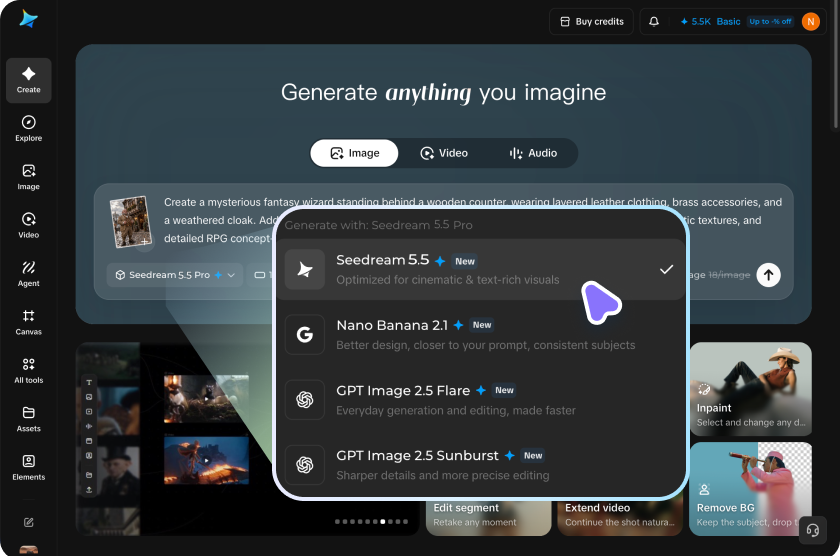Screen dimensions: 840x560
Task: Show All tools from sidebar
Action: (x=28, y=371)
